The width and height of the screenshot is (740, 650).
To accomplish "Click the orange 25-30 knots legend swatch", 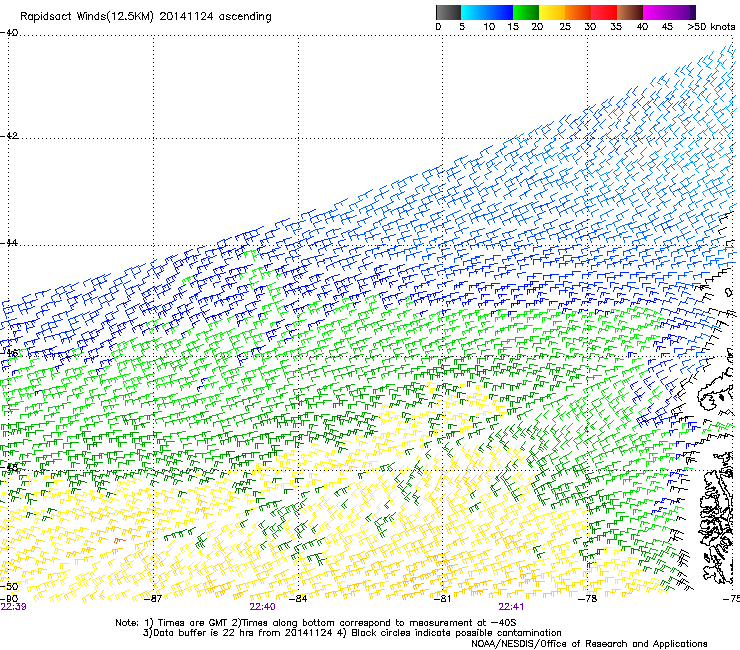I will tap(578, 12).
